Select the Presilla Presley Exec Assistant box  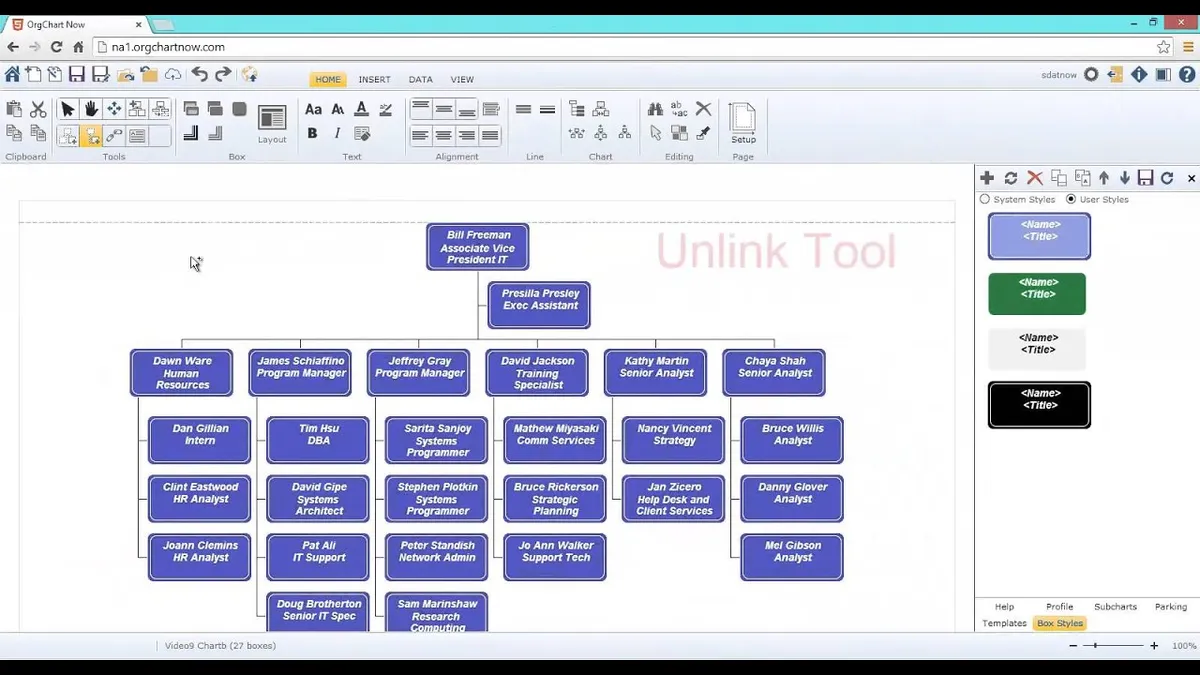[539, 305]
